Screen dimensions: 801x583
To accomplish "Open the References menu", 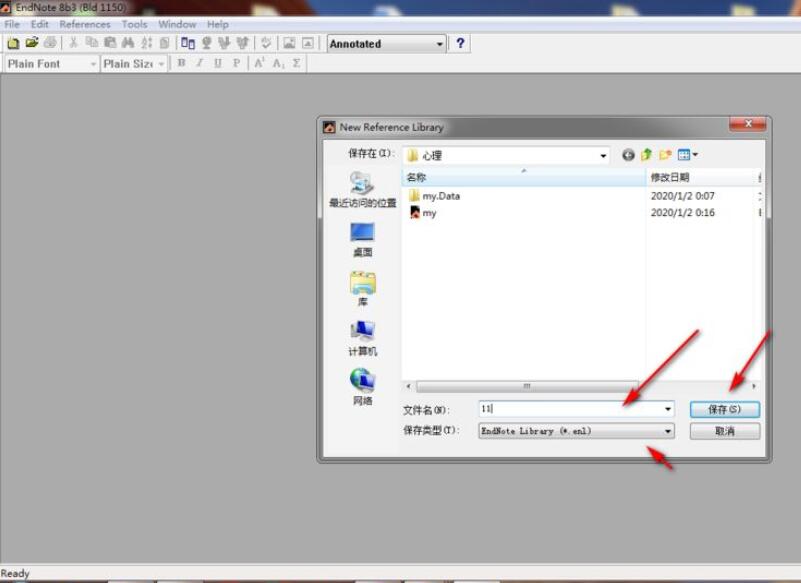I will tap(85, 24).
